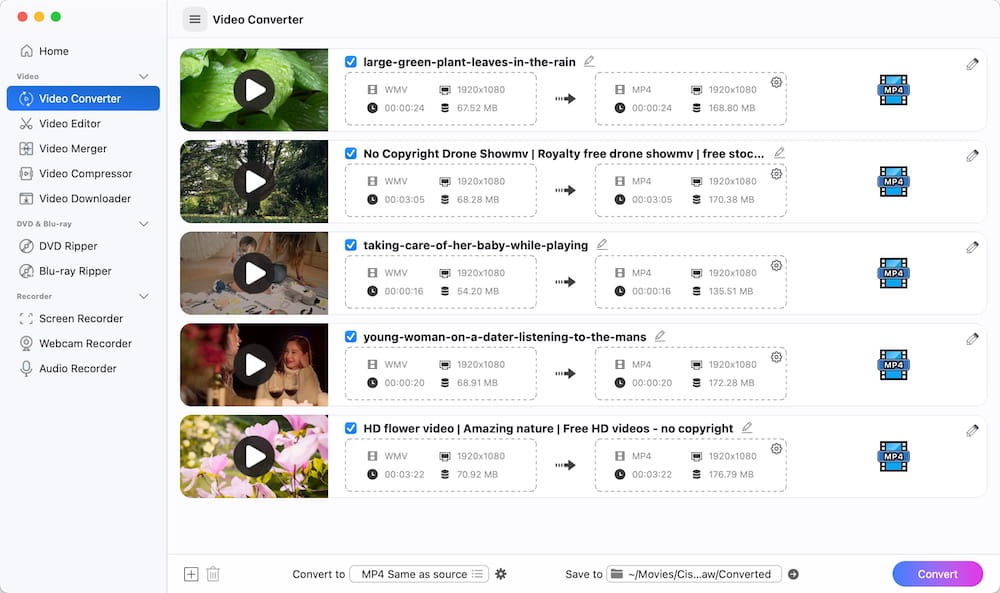Uncheck taking-care-of-her-baby-while-playing video

pyautogui.click(x=351, y=245)
